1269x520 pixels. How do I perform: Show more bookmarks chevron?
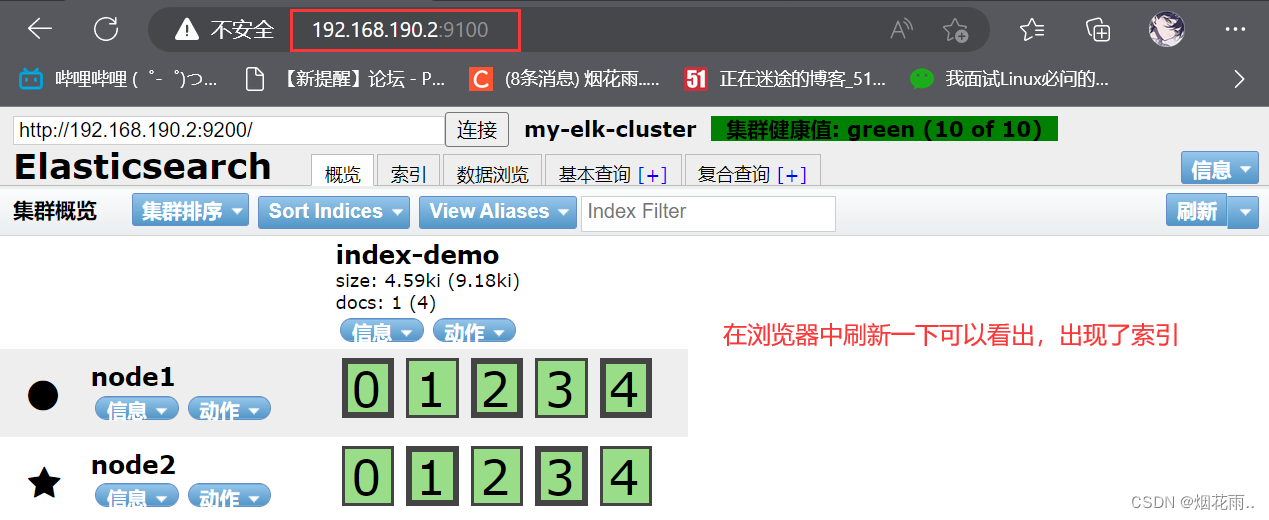pos(1240,78)
